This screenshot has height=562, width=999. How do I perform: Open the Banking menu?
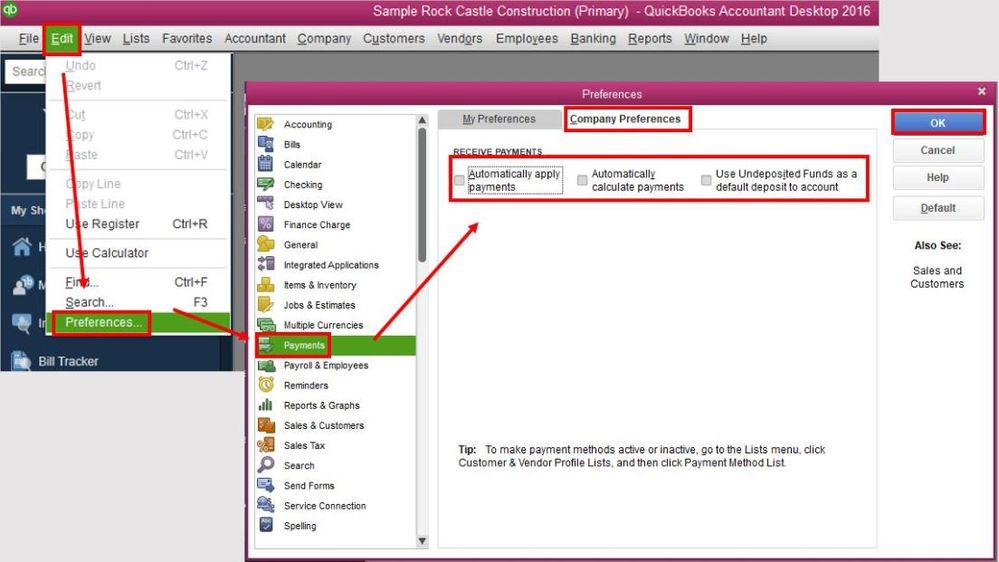coord(593,39)
